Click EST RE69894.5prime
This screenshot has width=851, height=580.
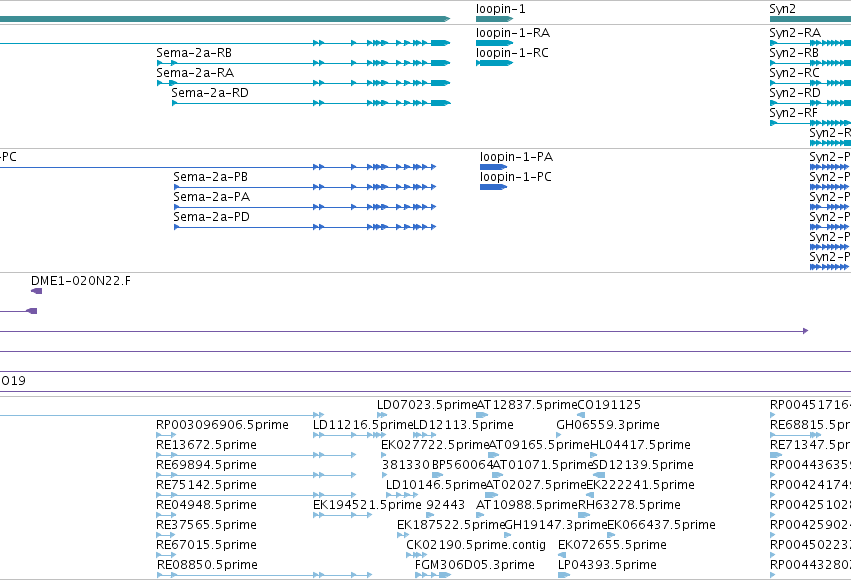click(x=206, y=466)
